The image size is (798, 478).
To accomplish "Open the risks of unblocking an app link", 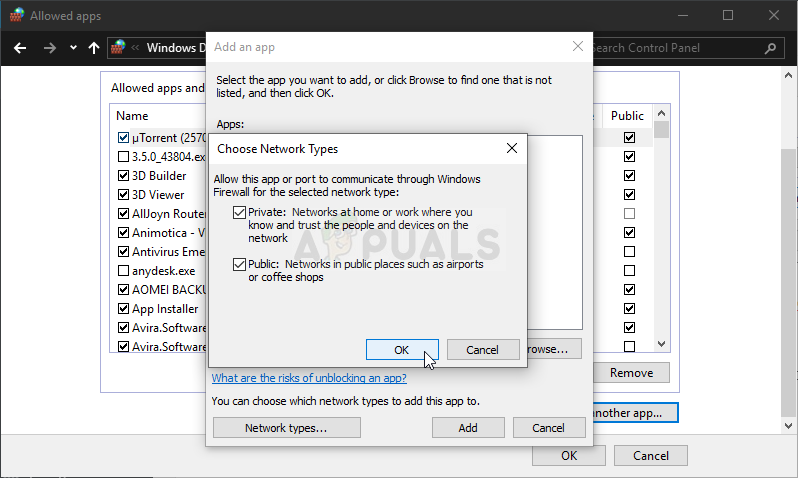I will [x=309, y=378].
